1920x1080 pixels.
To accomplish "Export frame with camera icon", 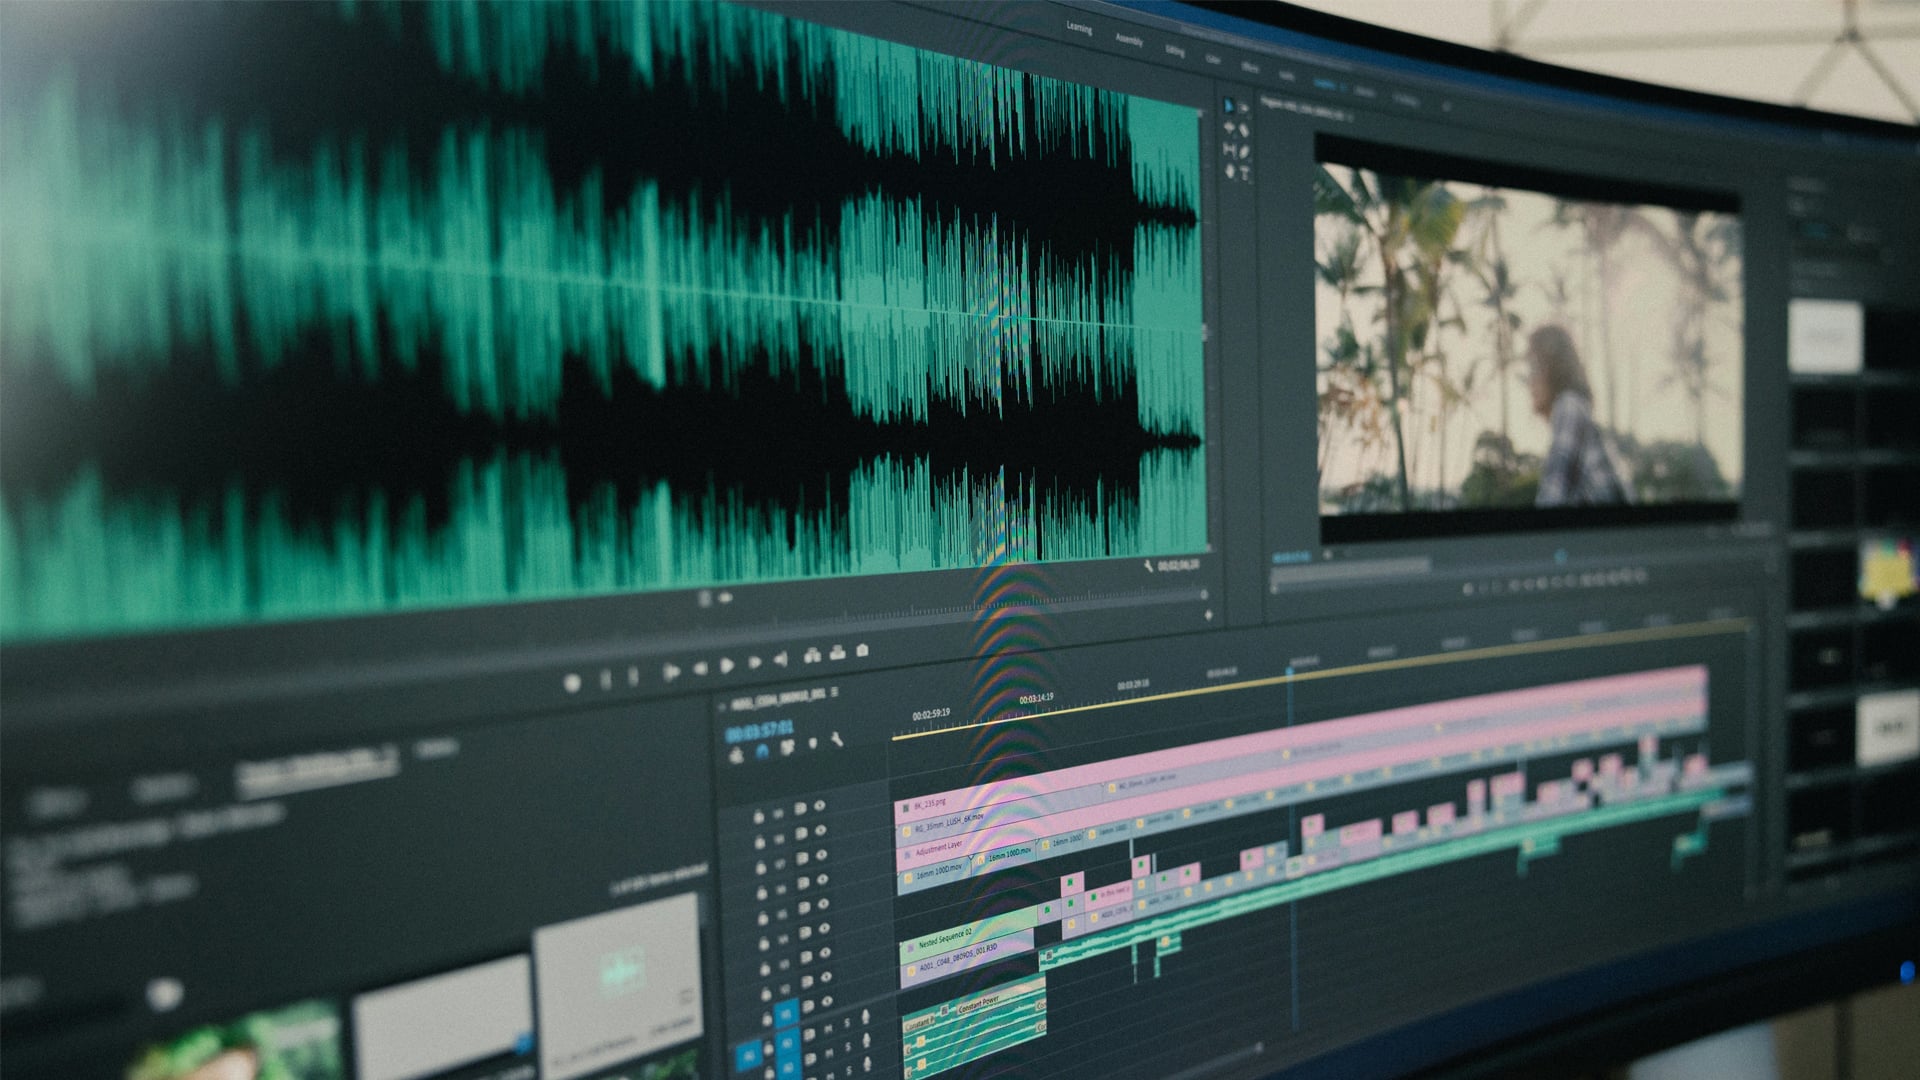I will [x=862, y=650].
